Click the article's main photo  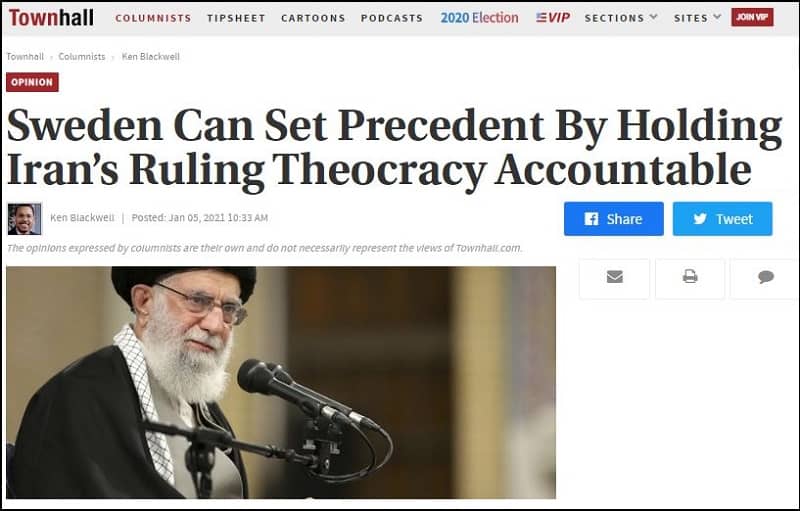click(x=281, y=382)
